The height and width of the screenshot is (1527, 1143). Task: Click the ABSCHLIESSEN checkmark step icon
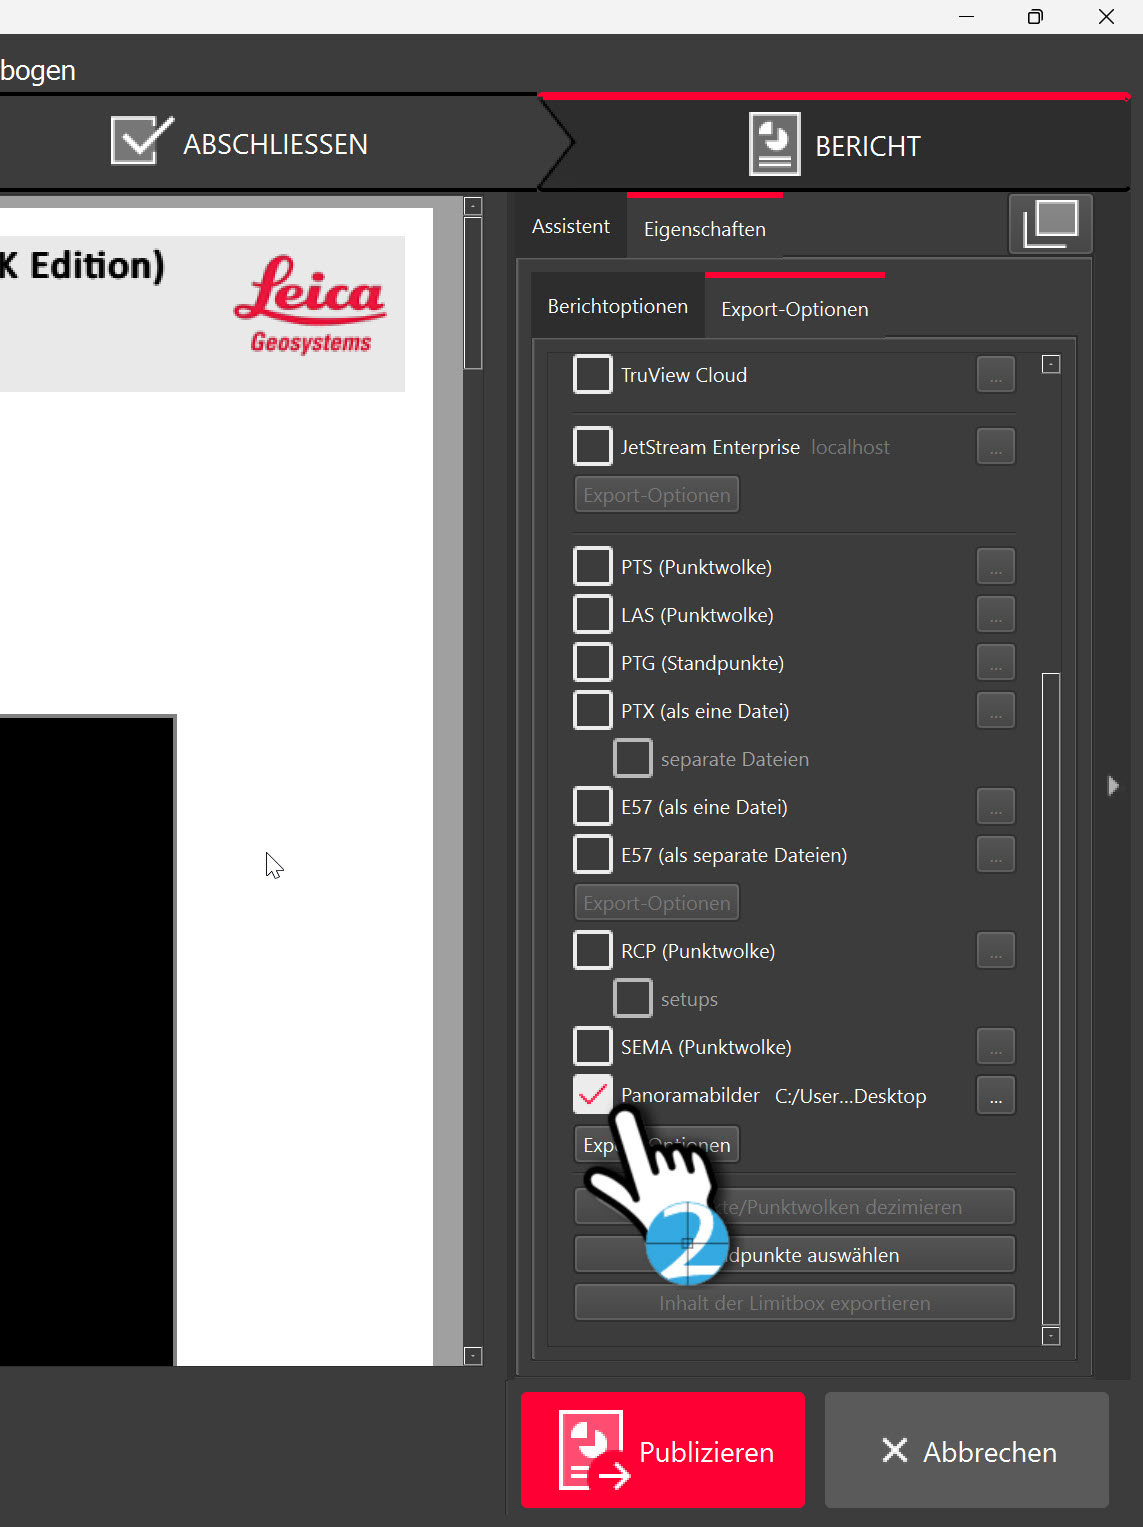[x=141, y=140]
